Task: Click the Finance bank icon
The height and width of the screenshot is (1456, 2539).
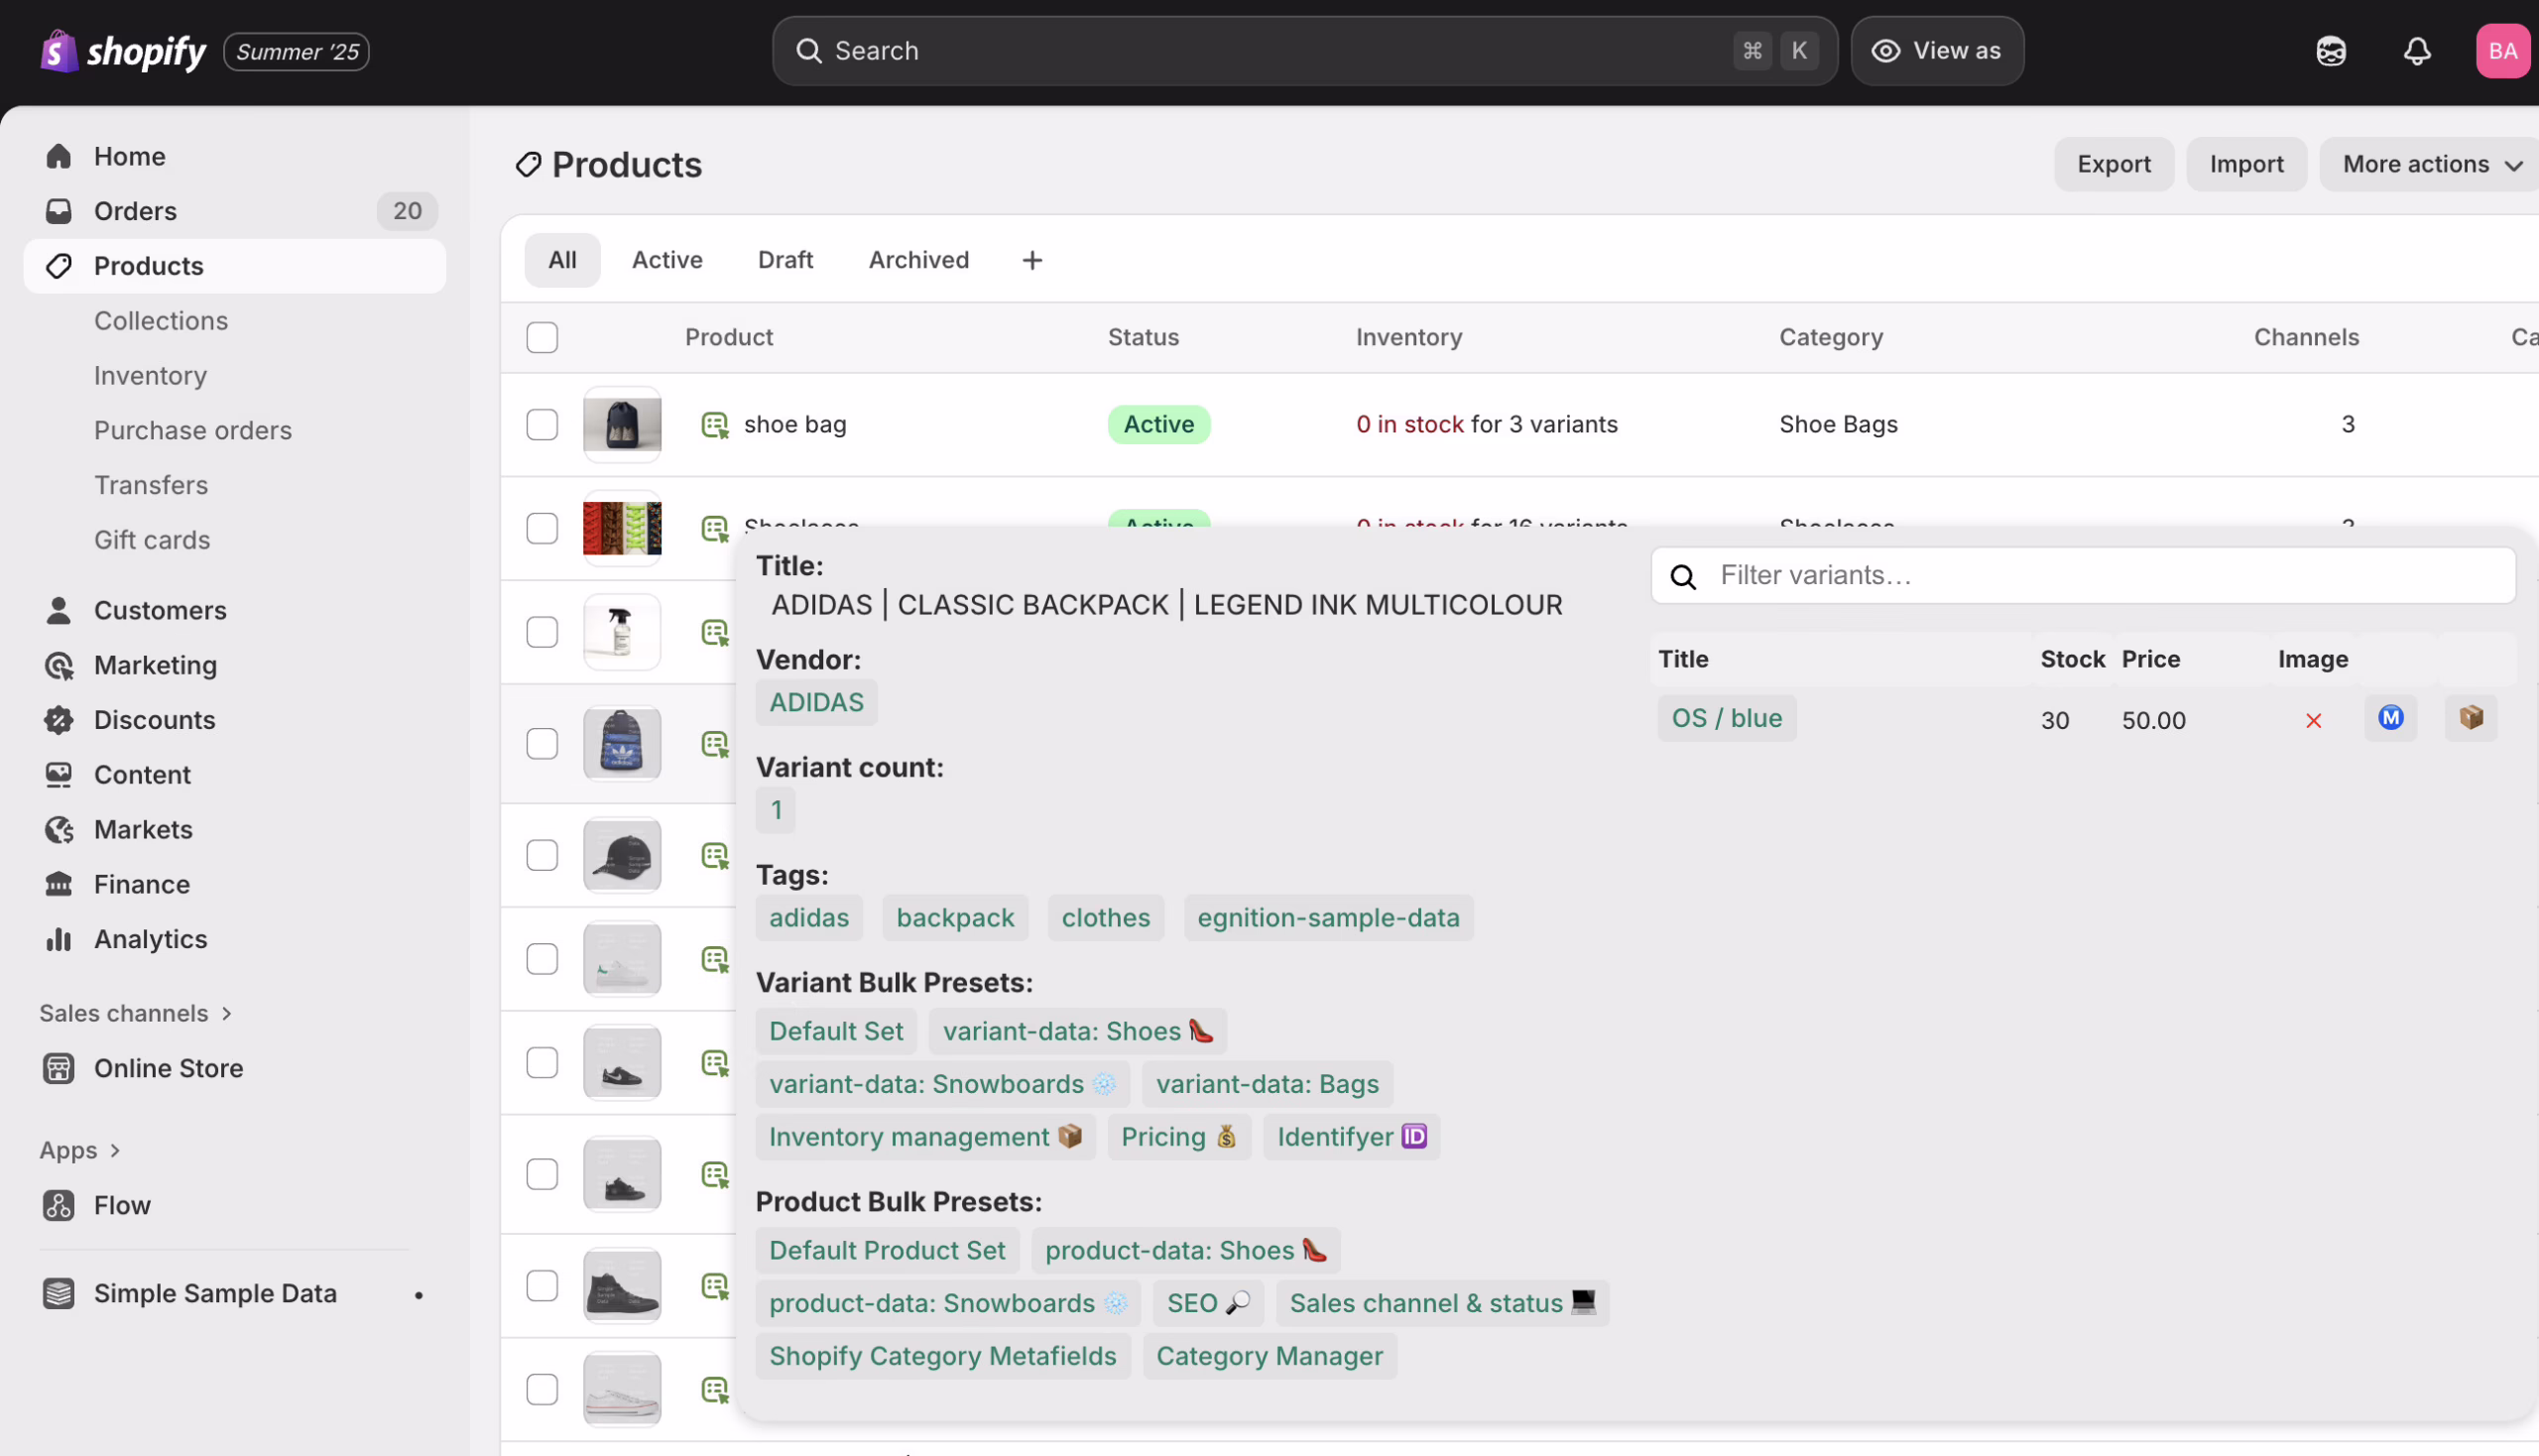Action: click(x=59, y=884)
